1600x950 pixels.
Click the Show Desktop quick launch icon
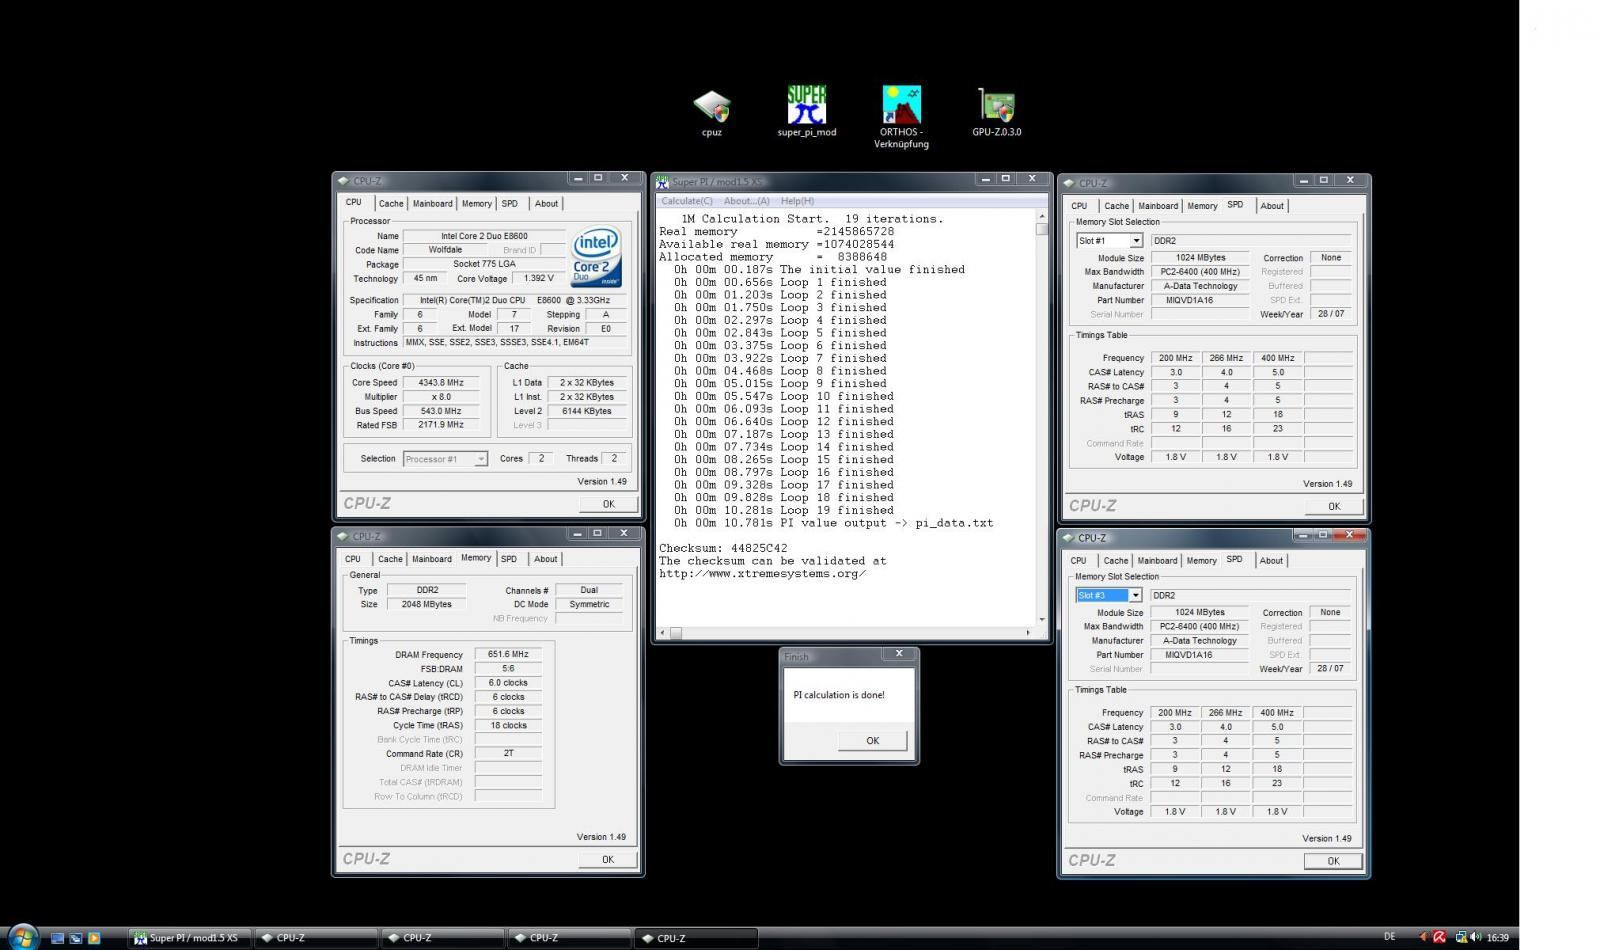point(57,938)
